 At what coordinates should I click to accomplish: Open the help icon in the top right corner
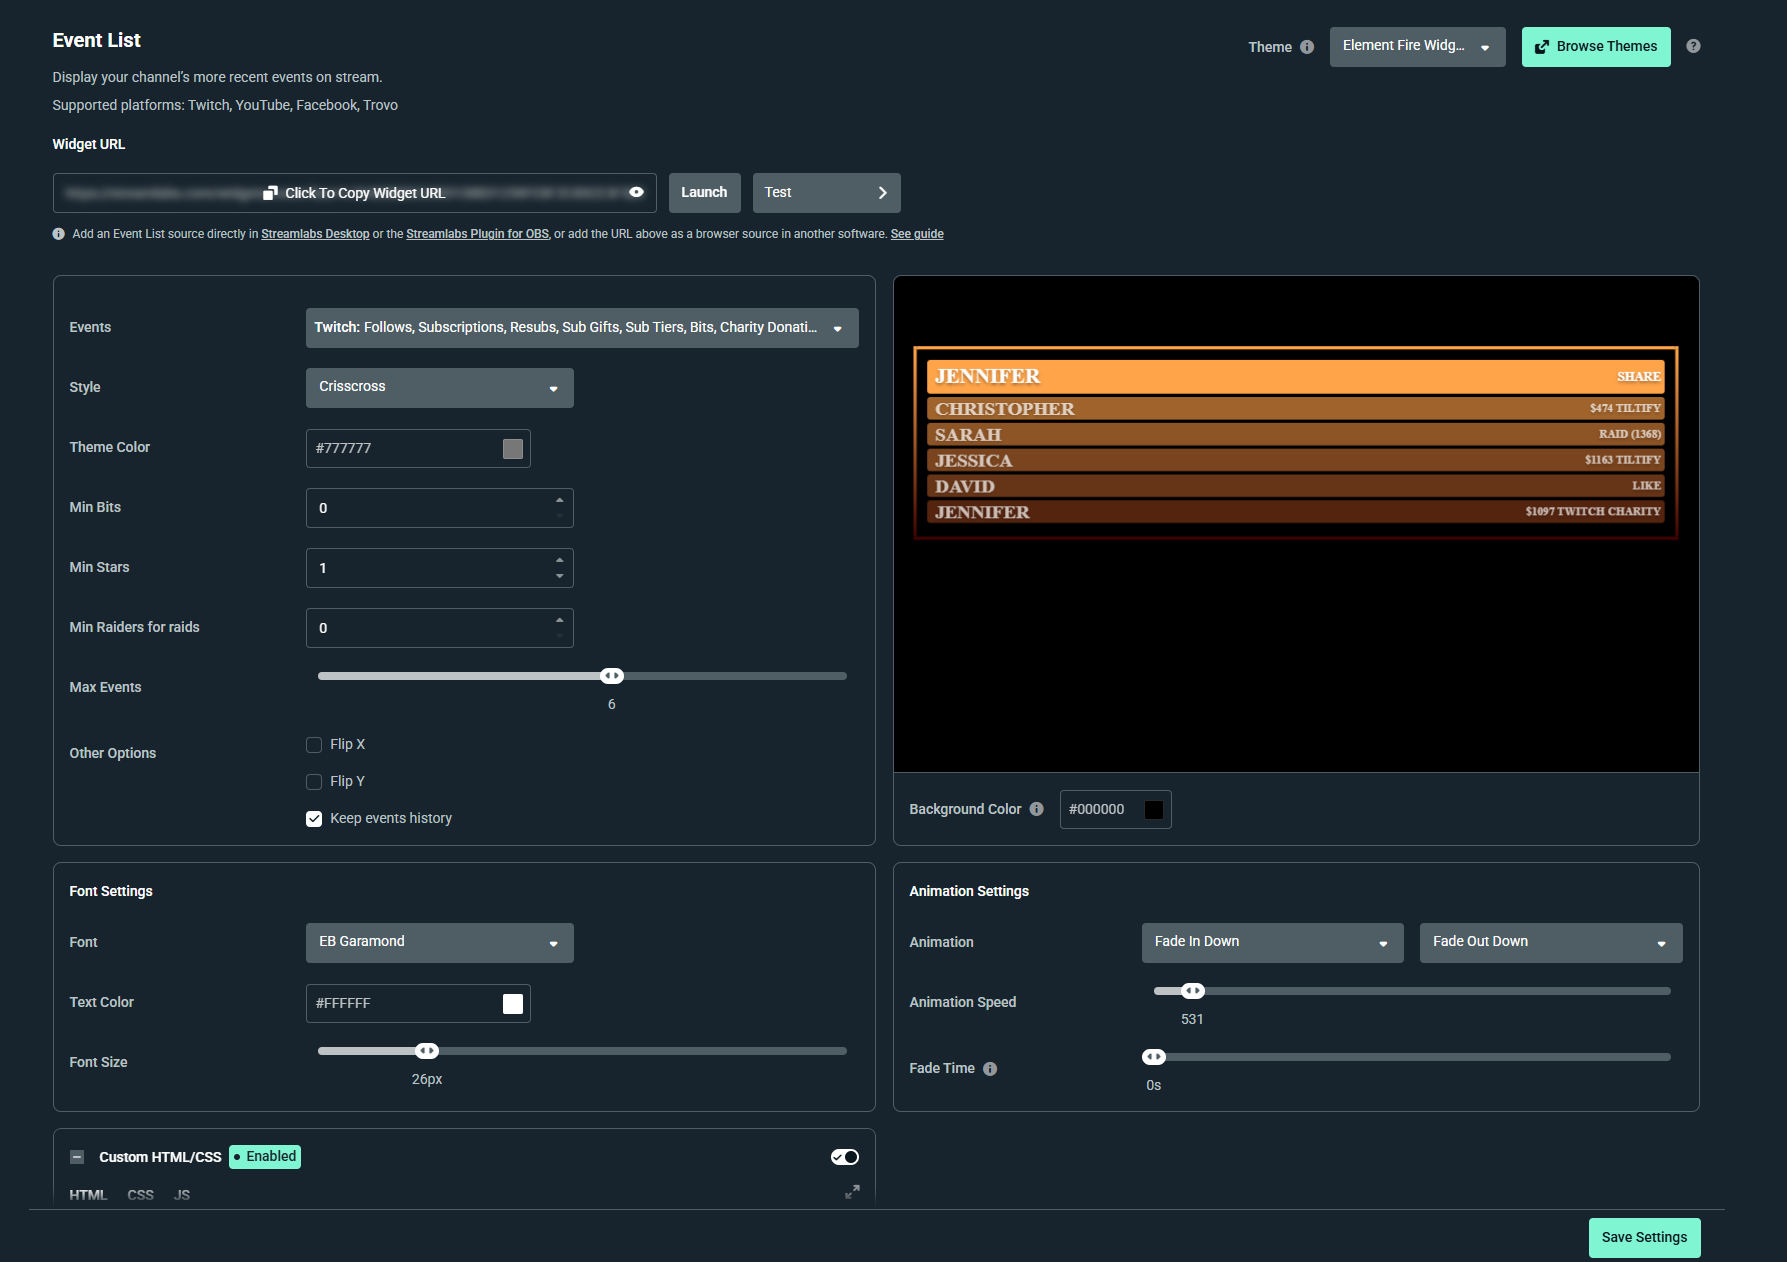point(1694,46)
